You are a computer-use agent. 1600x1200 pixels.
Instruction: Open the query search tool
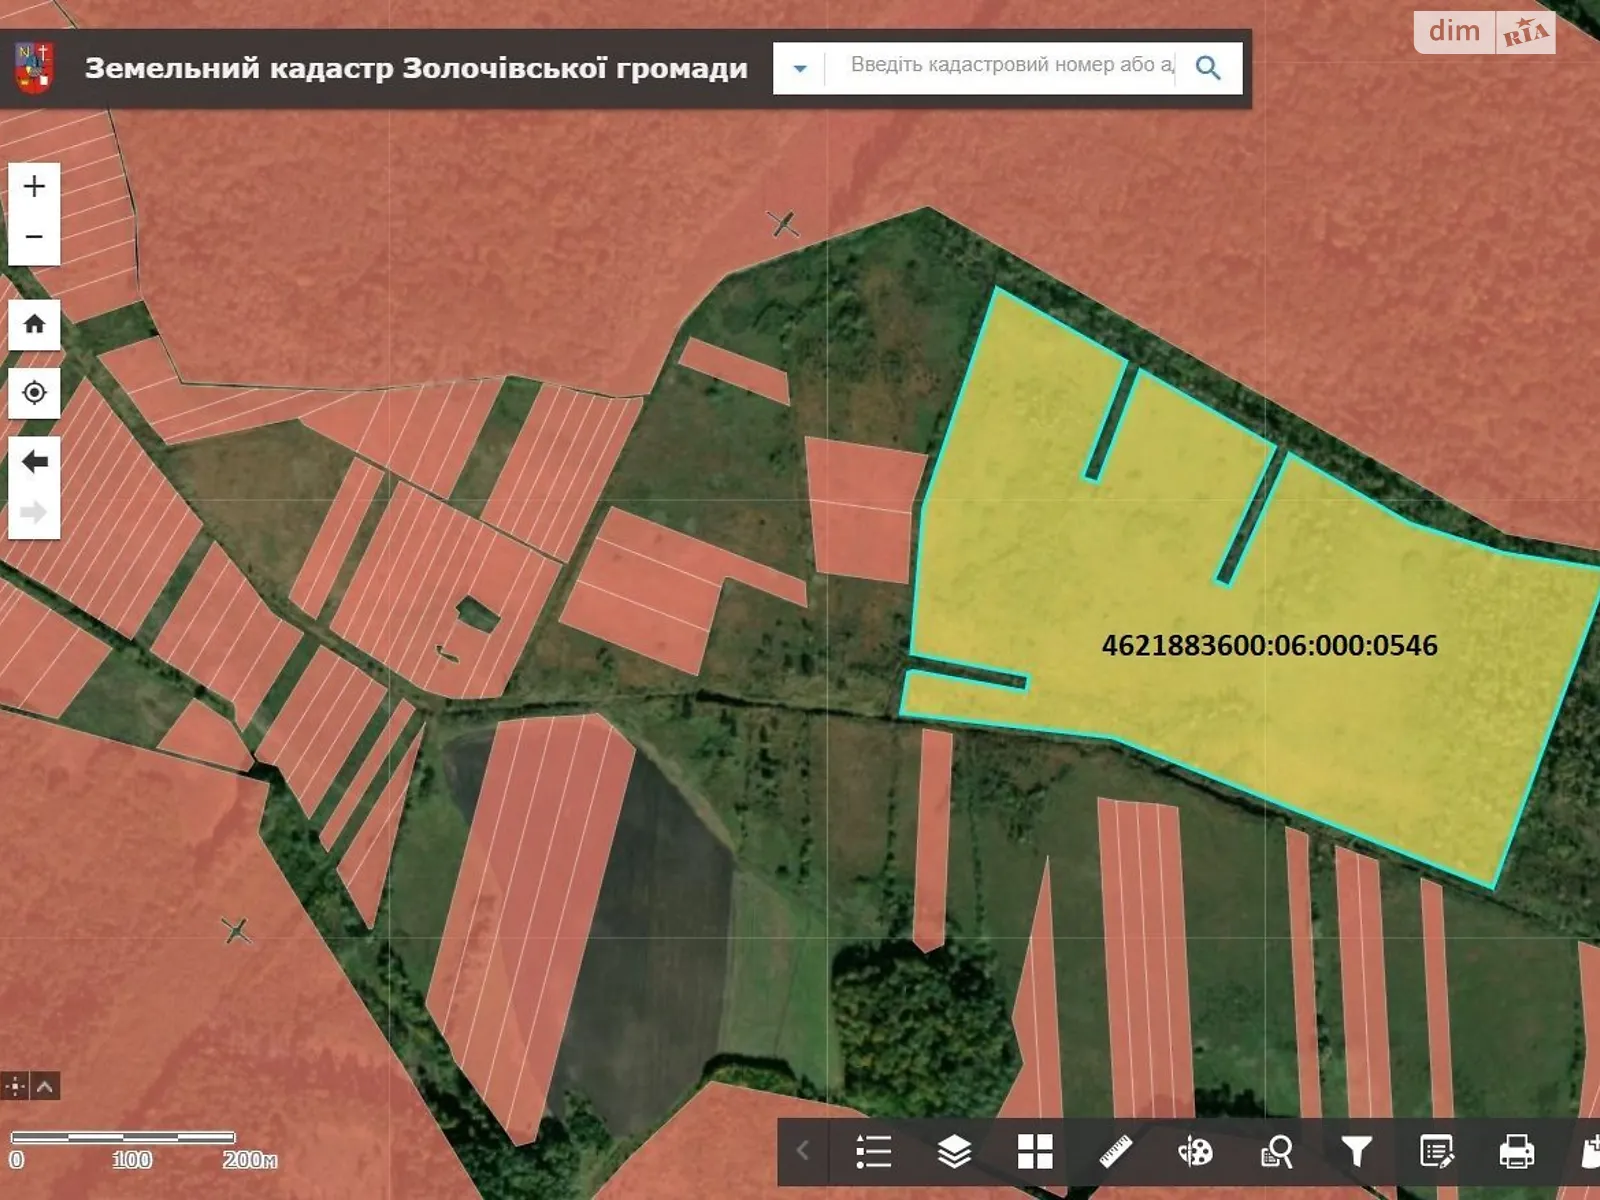tap(1276, 1152)
